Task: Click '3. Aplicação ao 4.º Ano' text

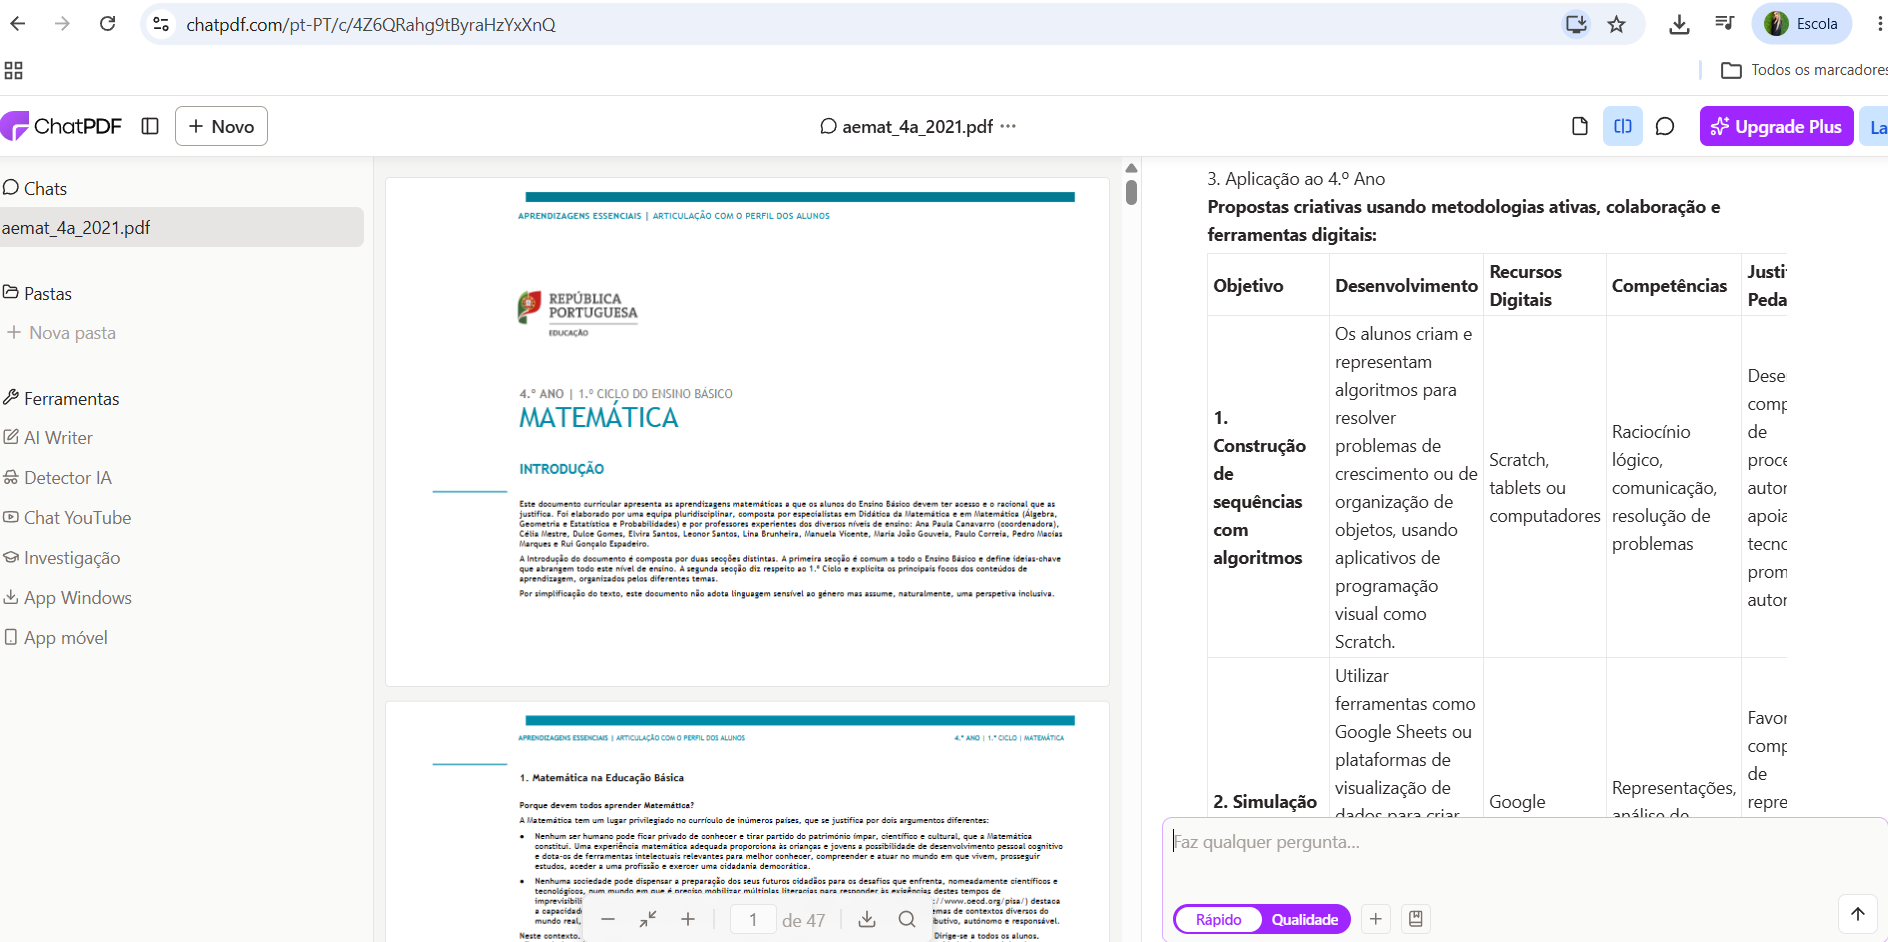Action: (x=1296, y=178)
